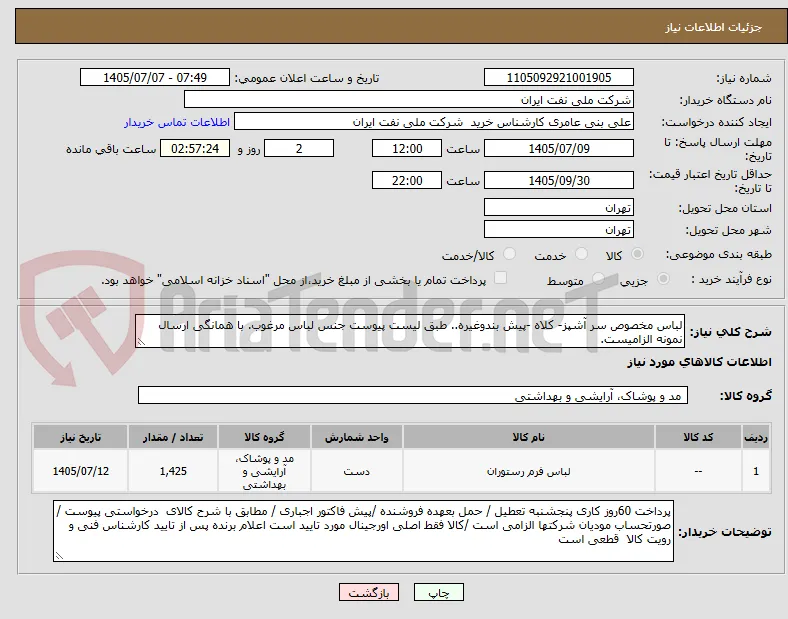Click the need number field 1105092921001905
Screen dimensions: 788x619
tap(559, 78)
